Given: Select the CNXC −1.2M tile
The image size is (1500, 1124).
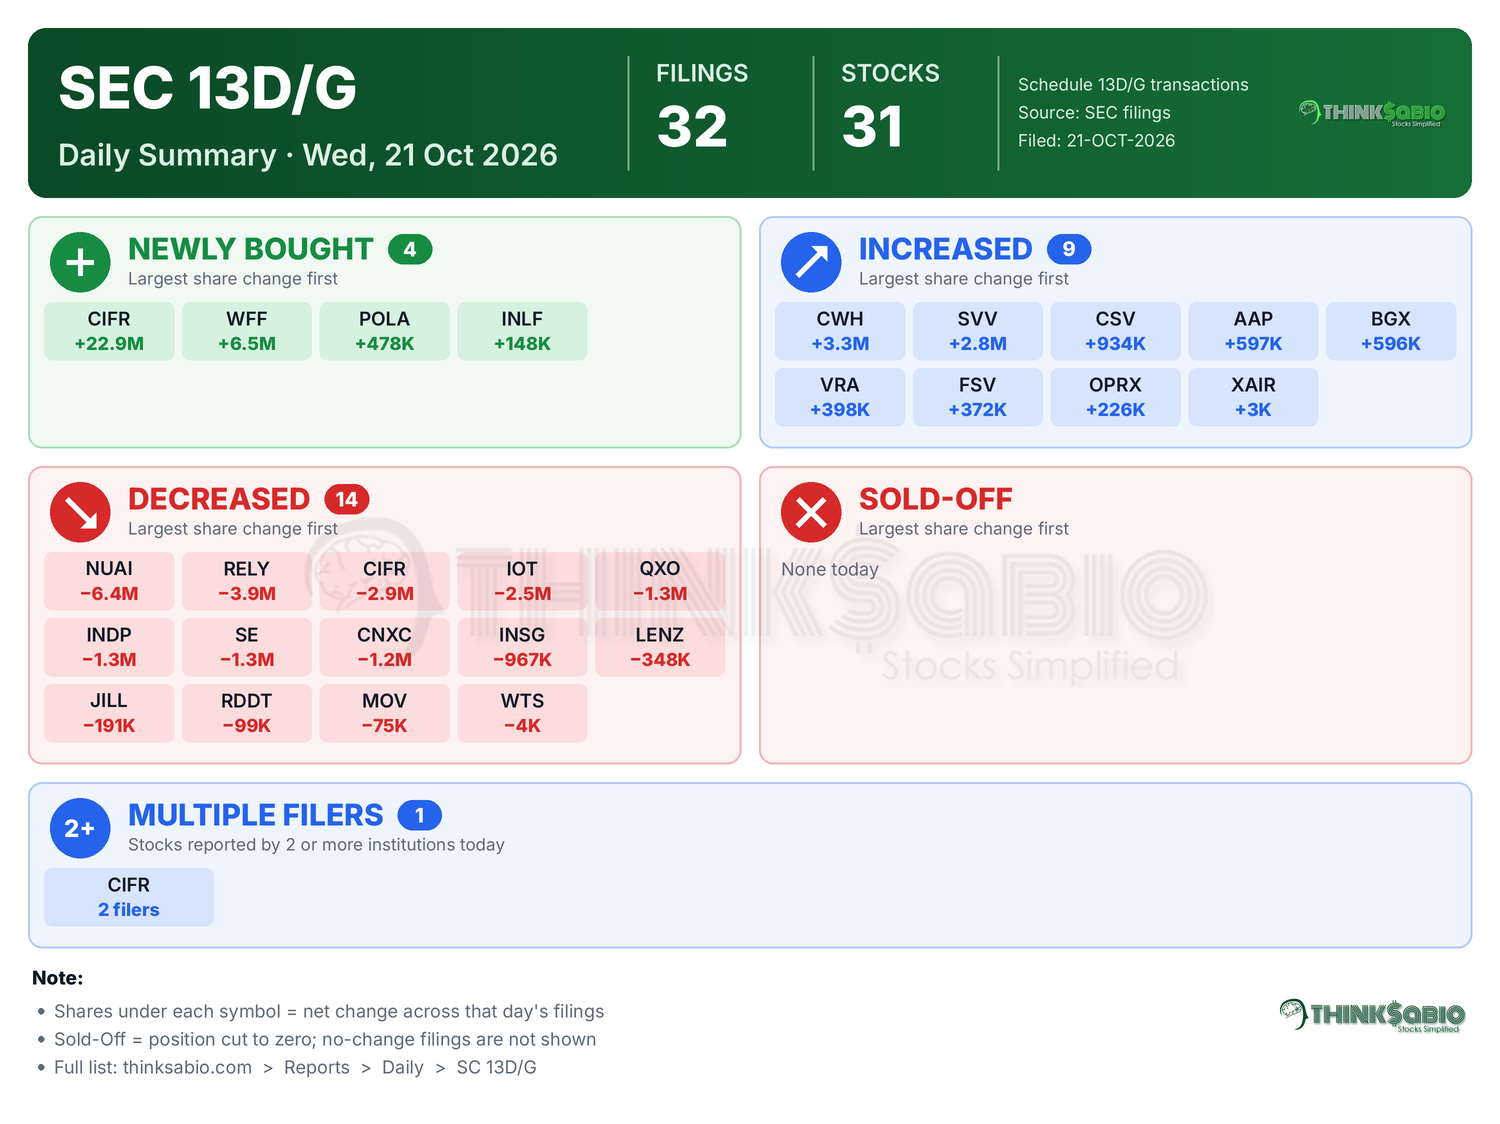Looking at the screenshot, I should [385, 647].
